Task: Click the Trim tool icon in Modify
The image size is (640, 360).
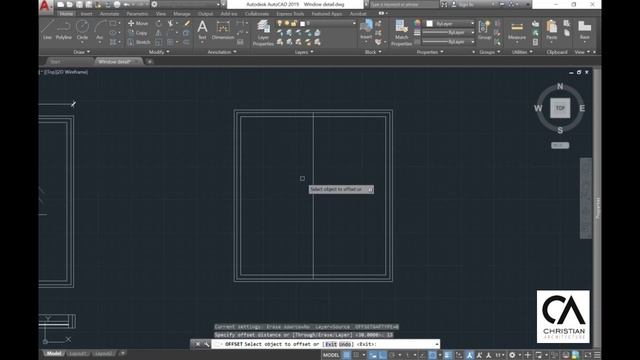Action: [171, 24]
